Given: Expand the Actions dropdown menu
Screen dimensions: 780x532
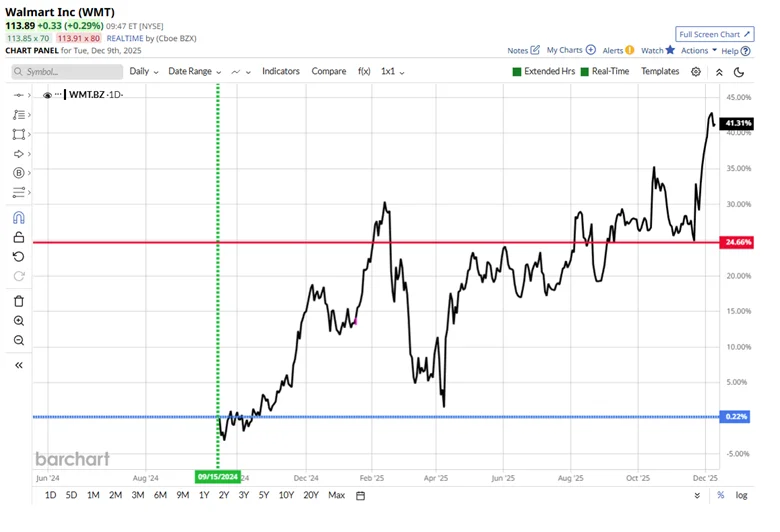Looking at the screenshot, I should 698,50.
